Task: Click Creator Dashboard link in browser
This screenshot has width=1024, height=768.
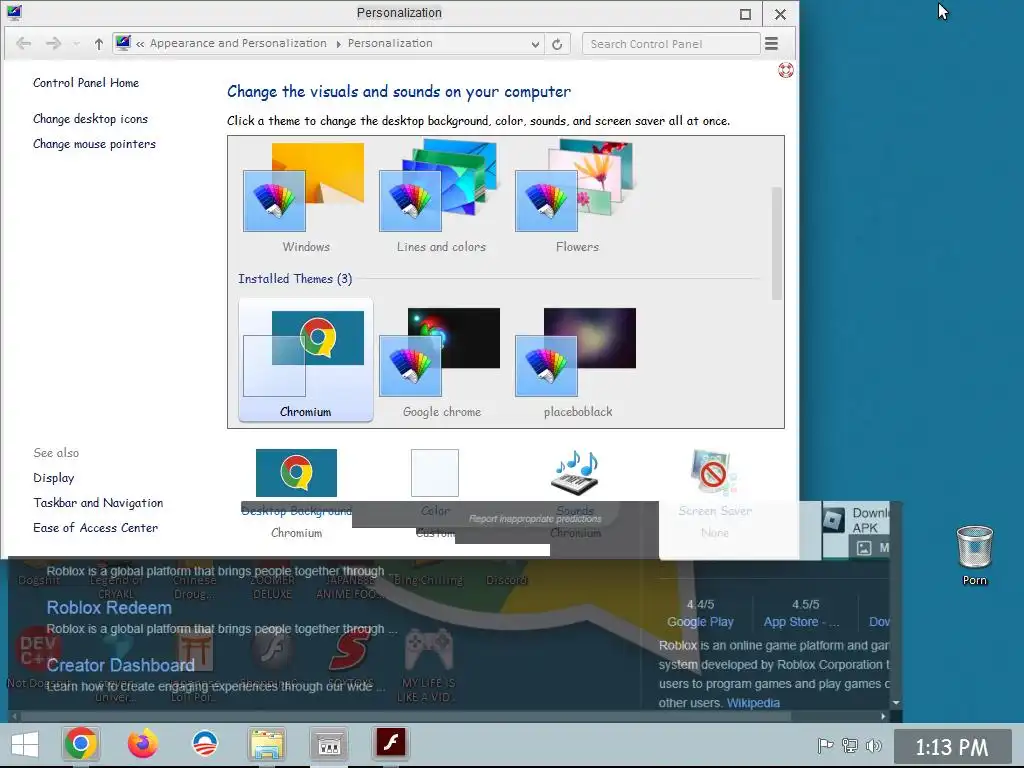Action: [x=121, y=665]
